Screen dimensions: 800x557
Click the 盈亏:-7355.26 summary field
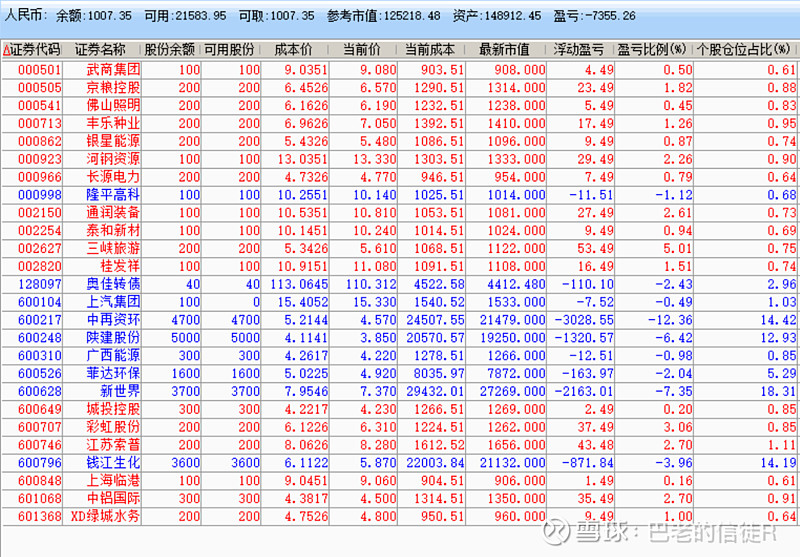594,16
